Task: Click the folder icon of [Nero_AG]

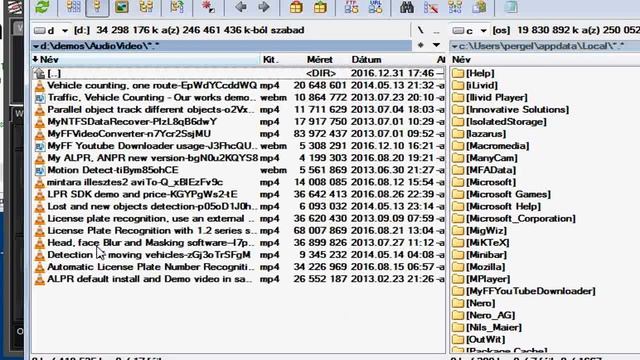Action: (458, 315)
